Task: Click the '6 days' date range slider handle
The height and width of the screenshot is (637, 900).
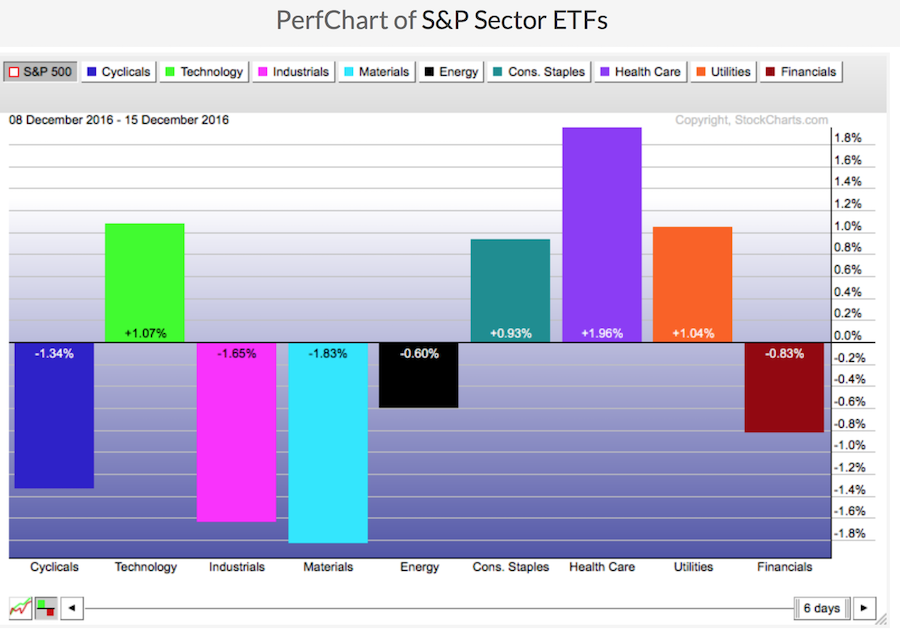Action: coord(820,608)
